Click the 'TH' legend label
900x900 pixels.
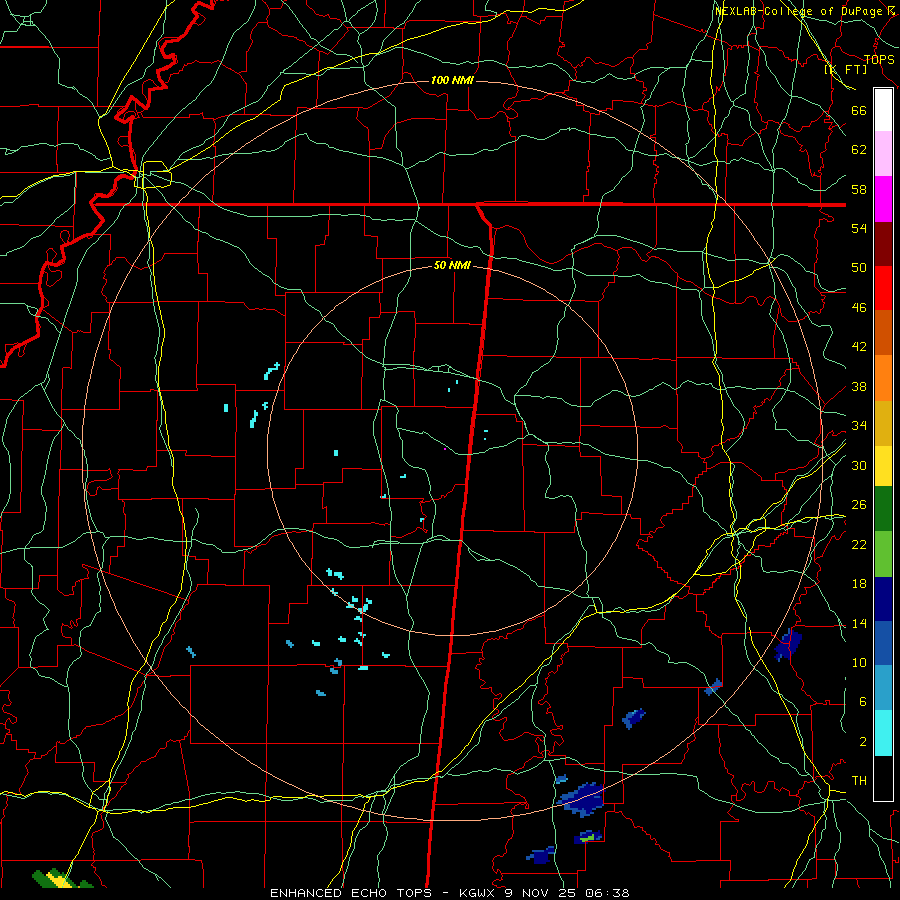(x=859, y=780)
